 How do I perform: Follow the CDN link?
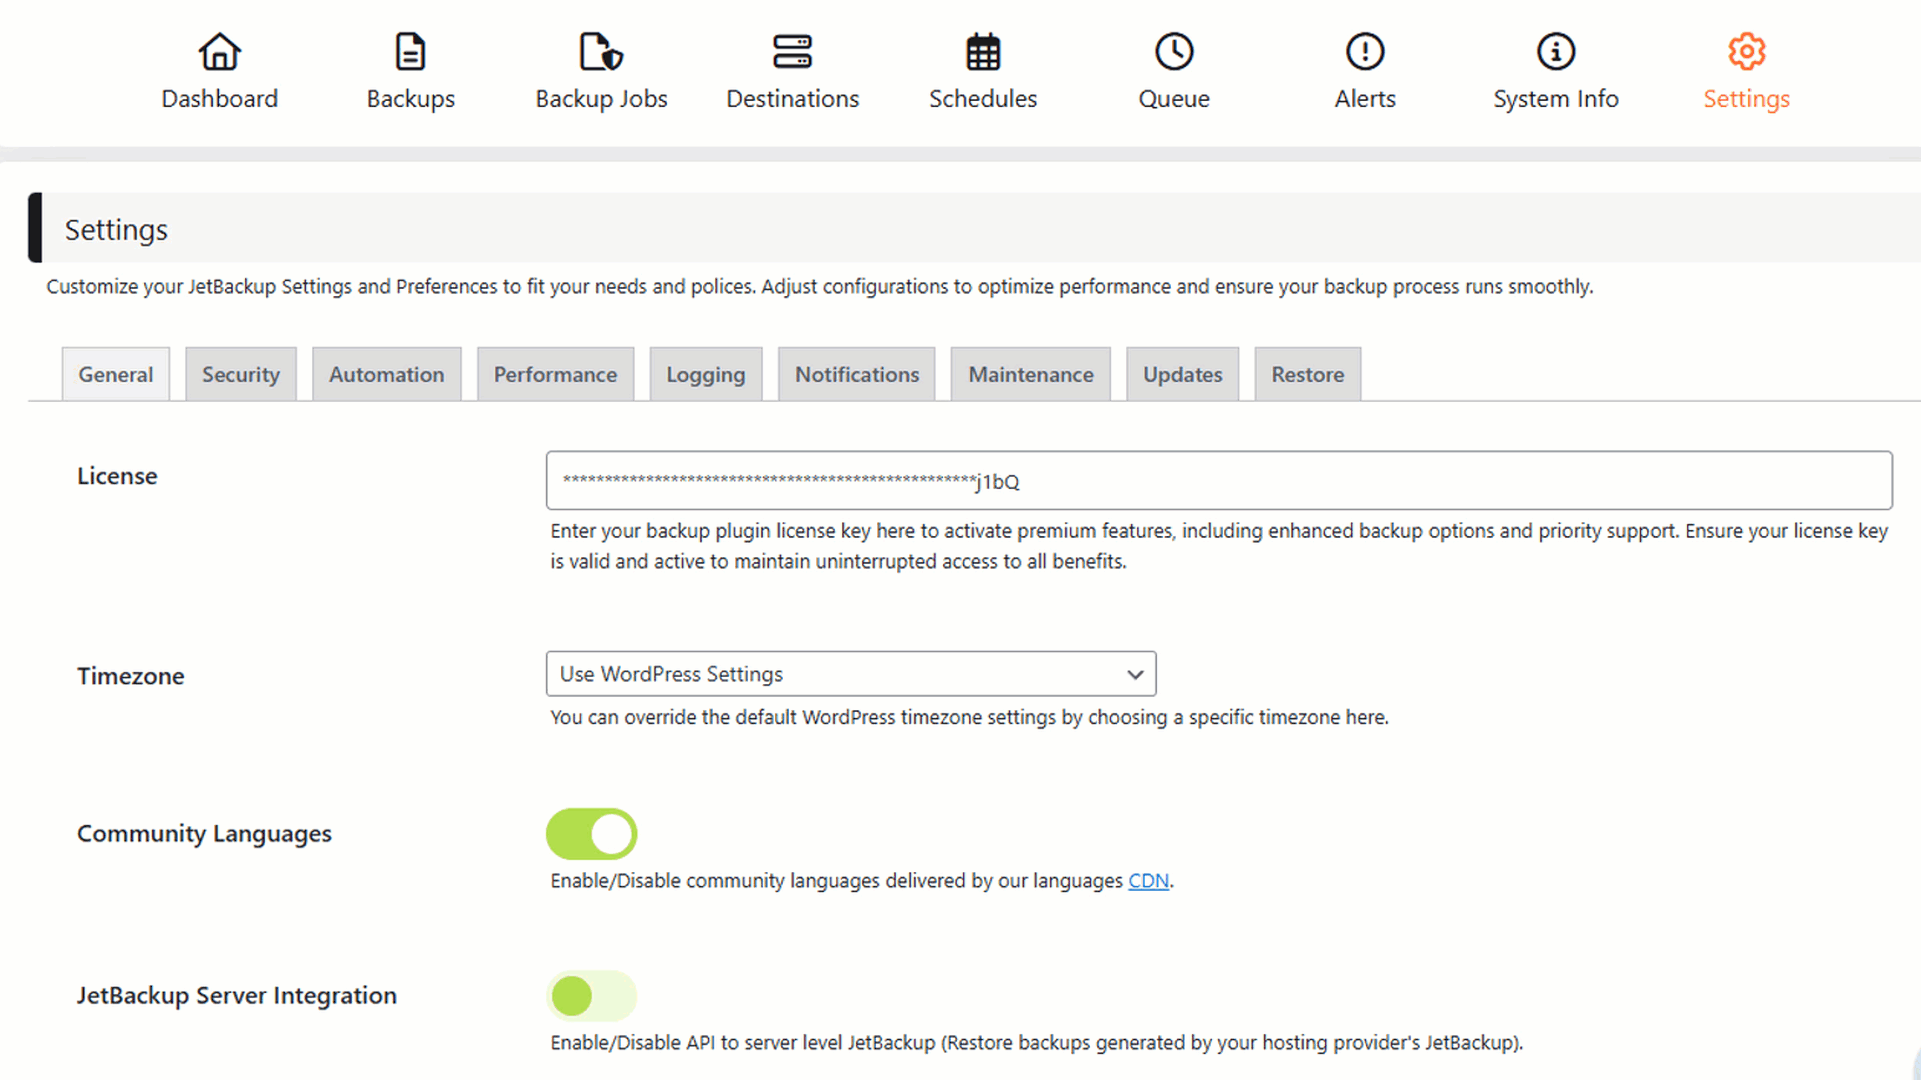tap(1148, 881)
